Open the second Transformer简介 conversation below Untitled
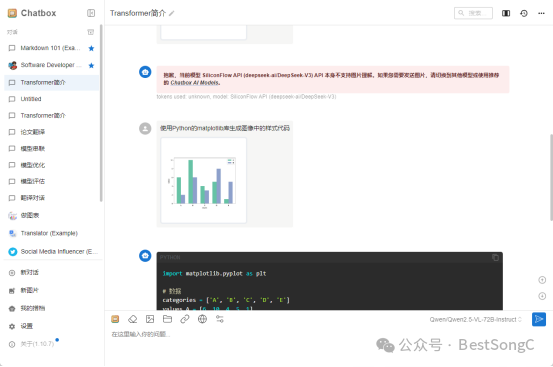This screenshot has width=553, height=367. (51, 116)
